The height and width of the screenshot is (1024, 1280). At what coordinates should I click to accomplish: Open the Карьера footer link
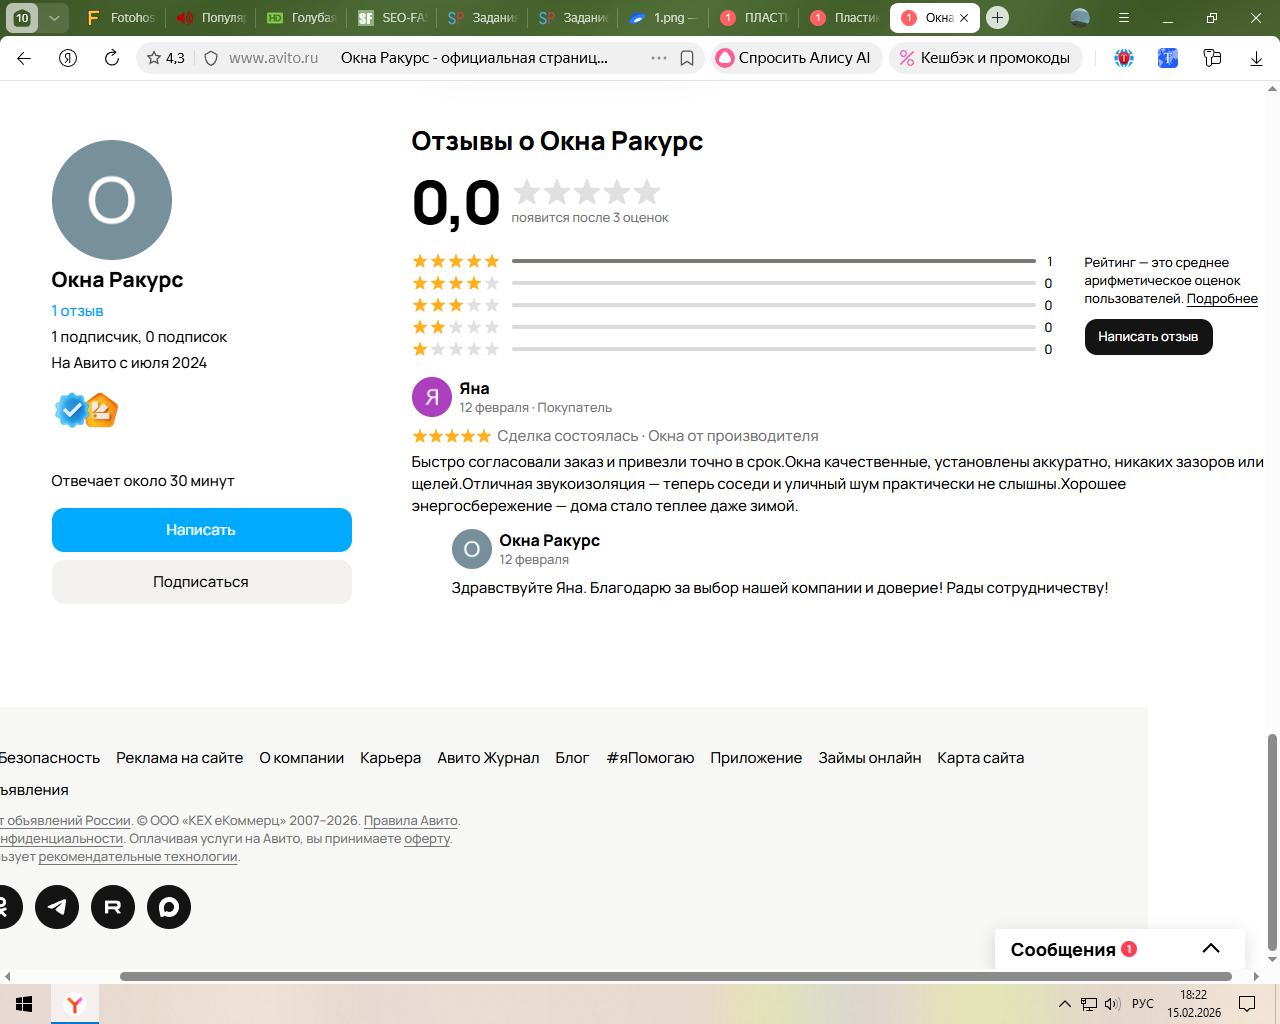pyautogui.click(x=391, y=758)
